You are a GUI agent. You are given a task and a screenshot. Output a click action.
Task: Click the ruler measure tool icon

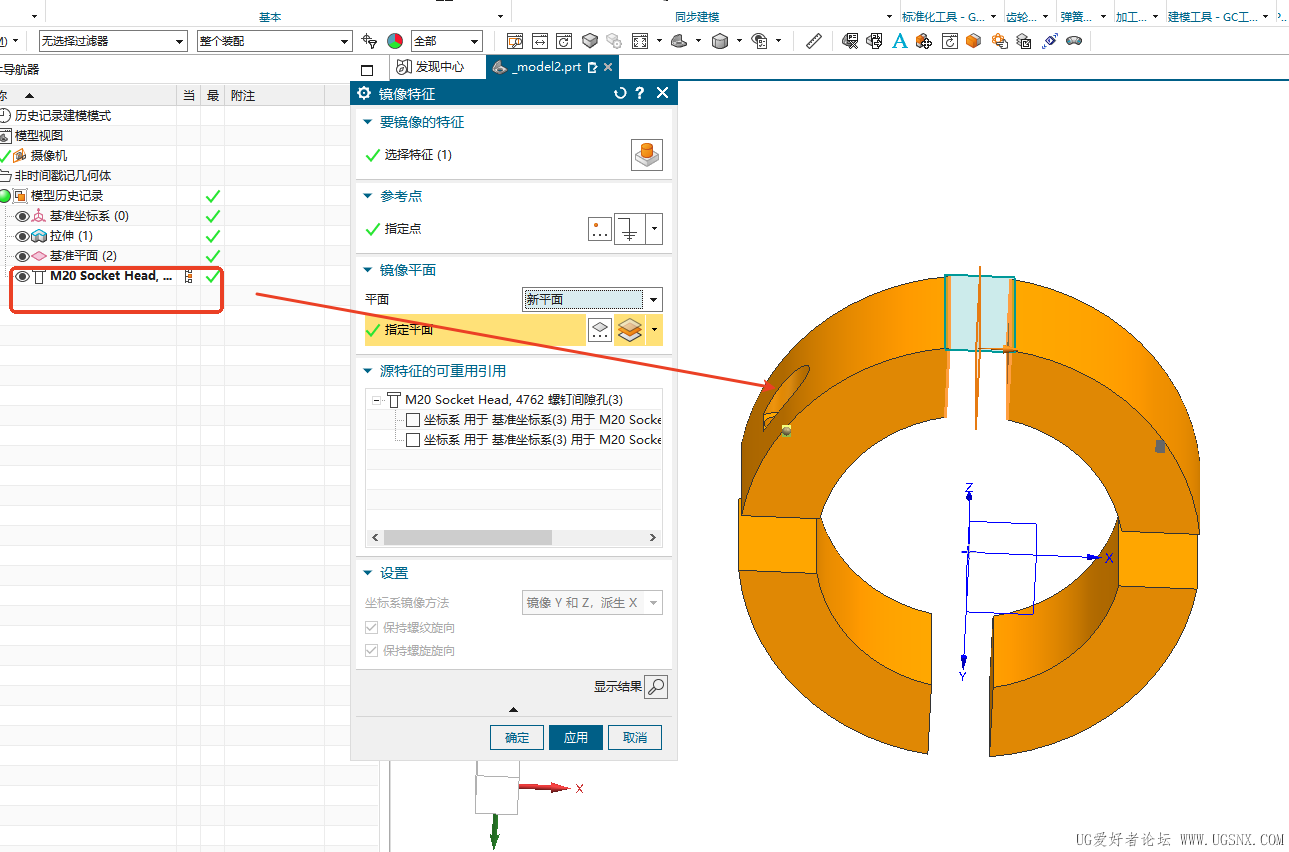pyautogui.click(x=814, y=41)
